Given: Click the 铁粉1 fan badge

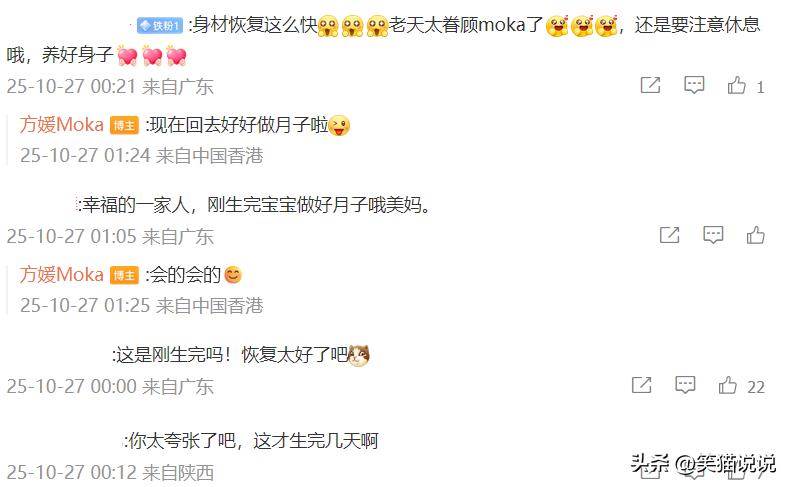Looking at the screenshot, I should 160,26.
